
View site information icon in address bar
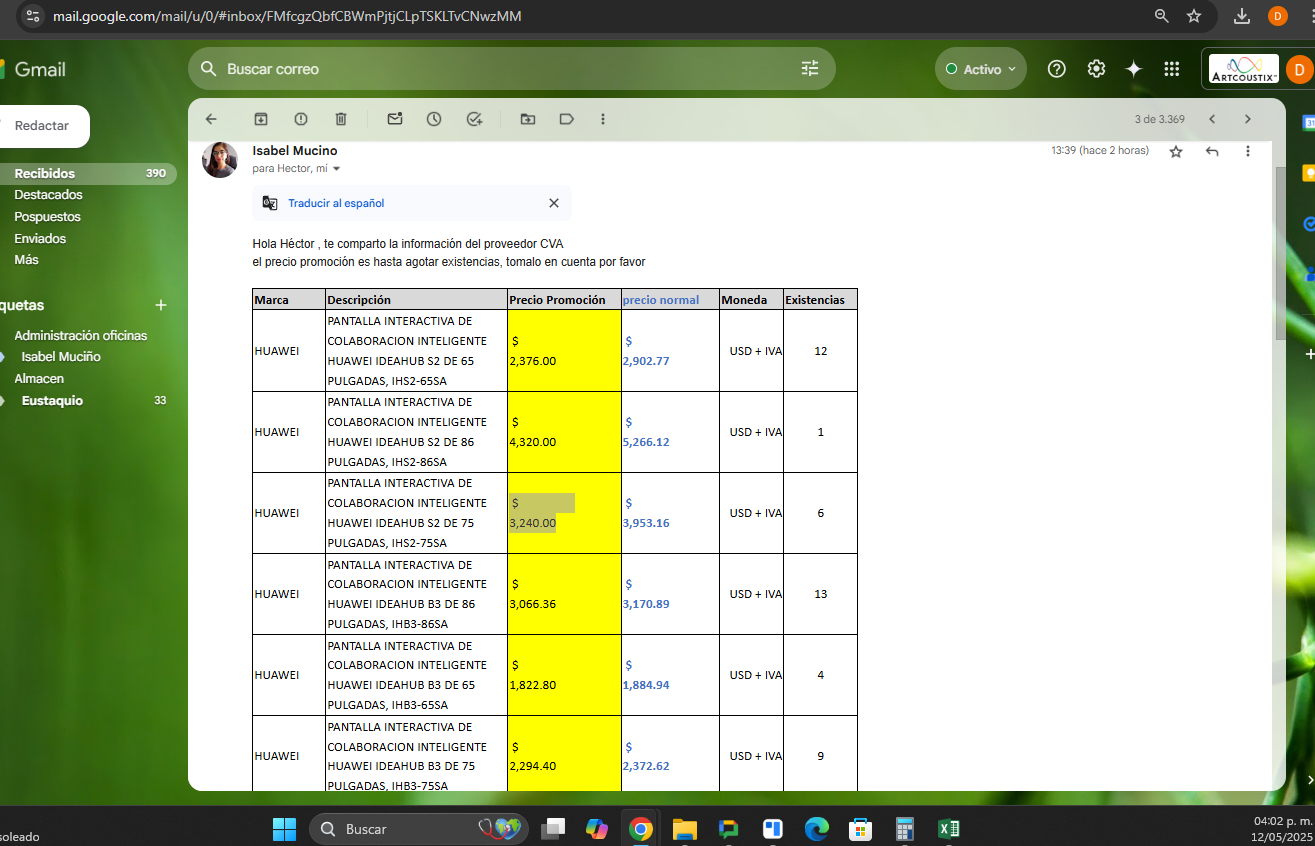[33, 16]
